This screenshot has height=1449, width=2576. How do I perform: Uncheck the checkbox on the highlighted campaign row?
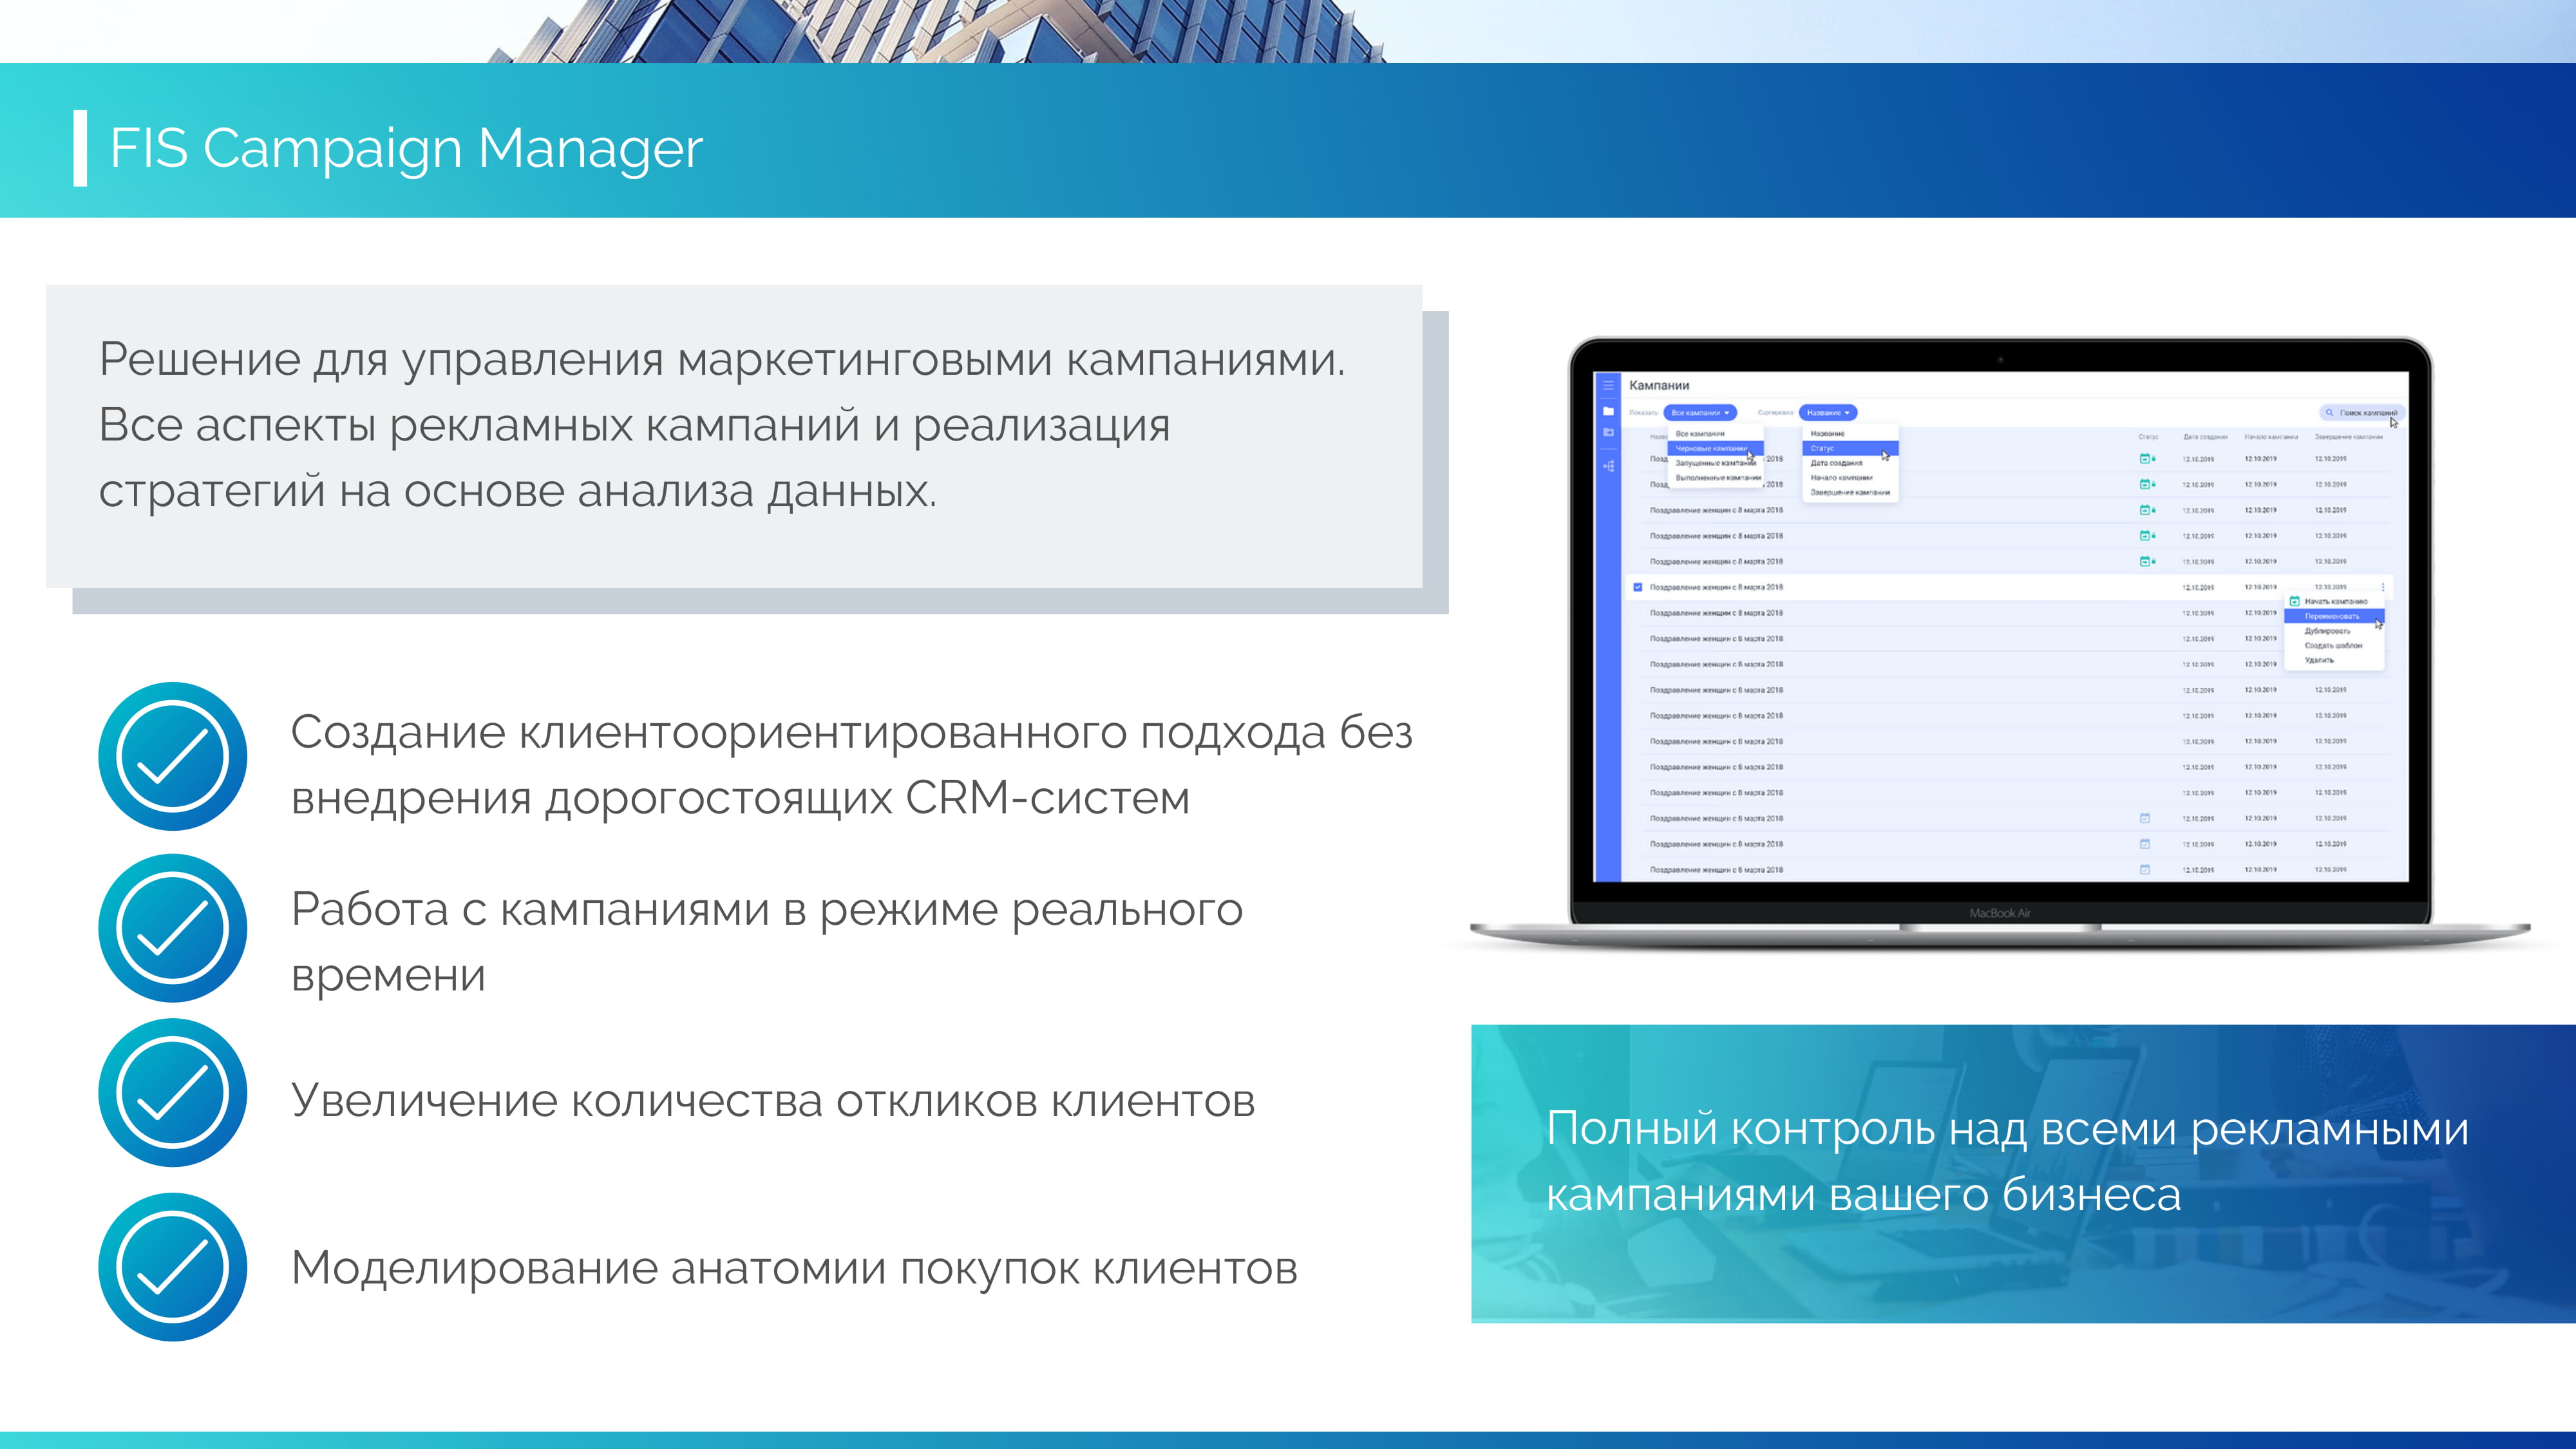tap(1638, 587)
